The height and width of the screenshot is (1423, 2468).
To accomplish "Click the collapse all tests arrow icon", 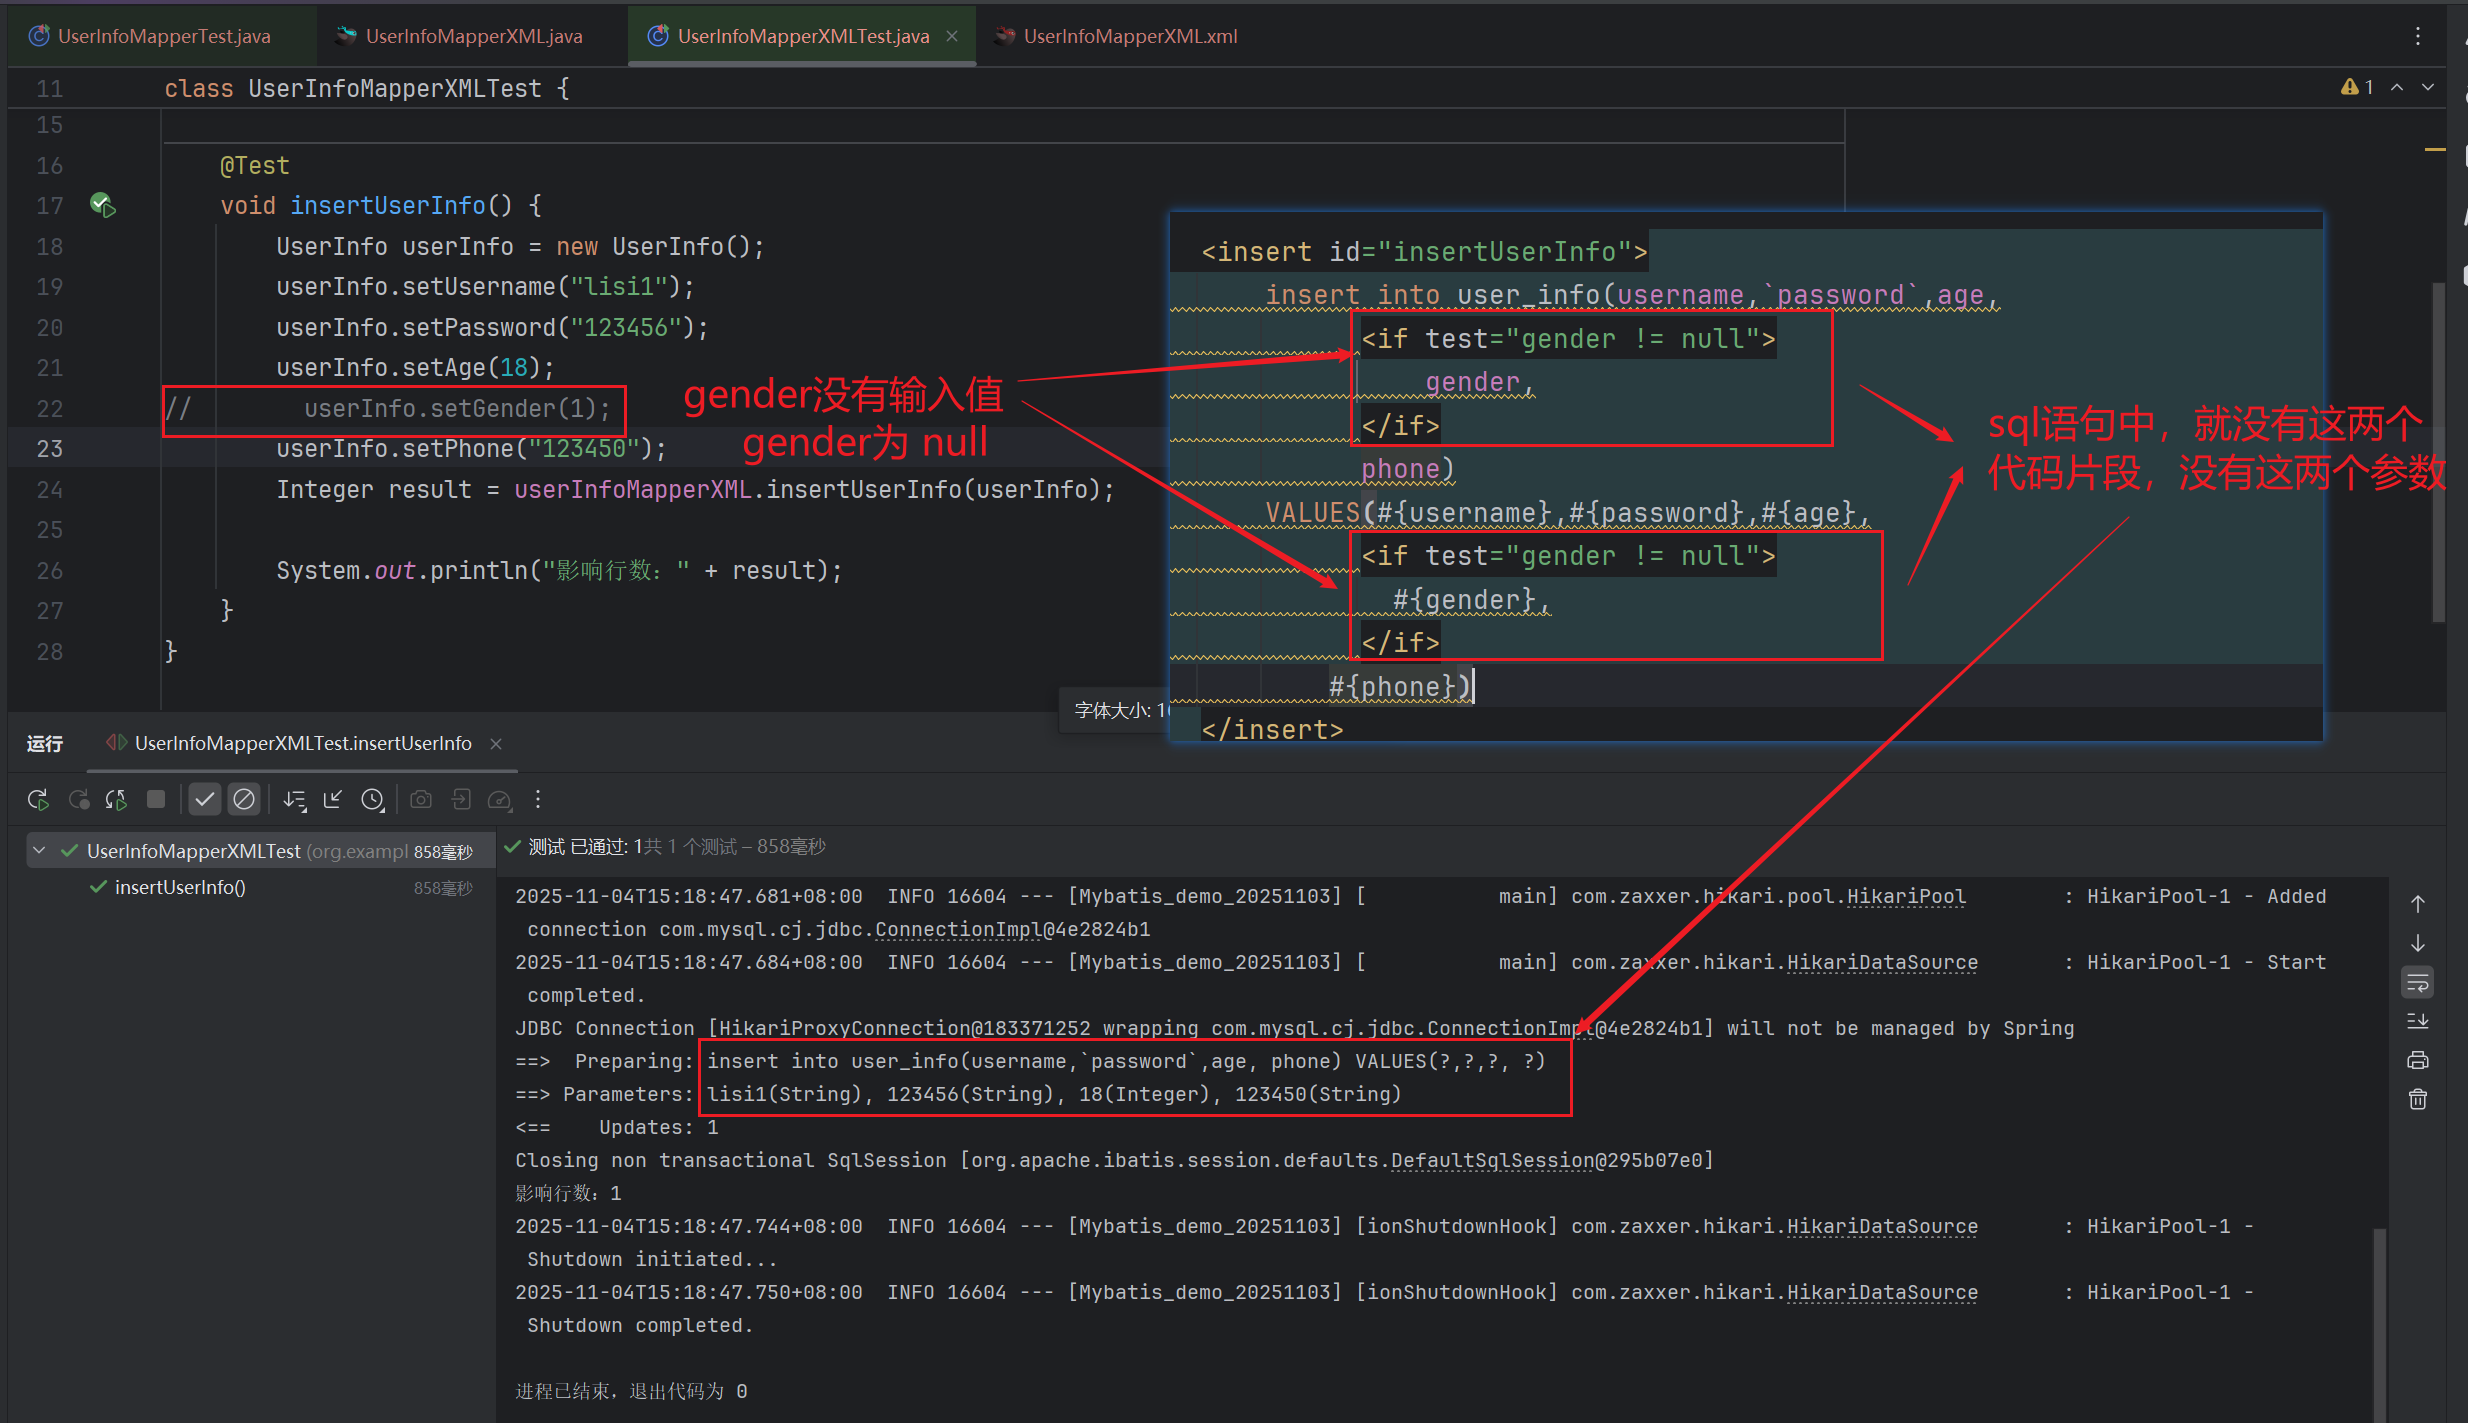I will pyautogui.click(x=333, y=800).
